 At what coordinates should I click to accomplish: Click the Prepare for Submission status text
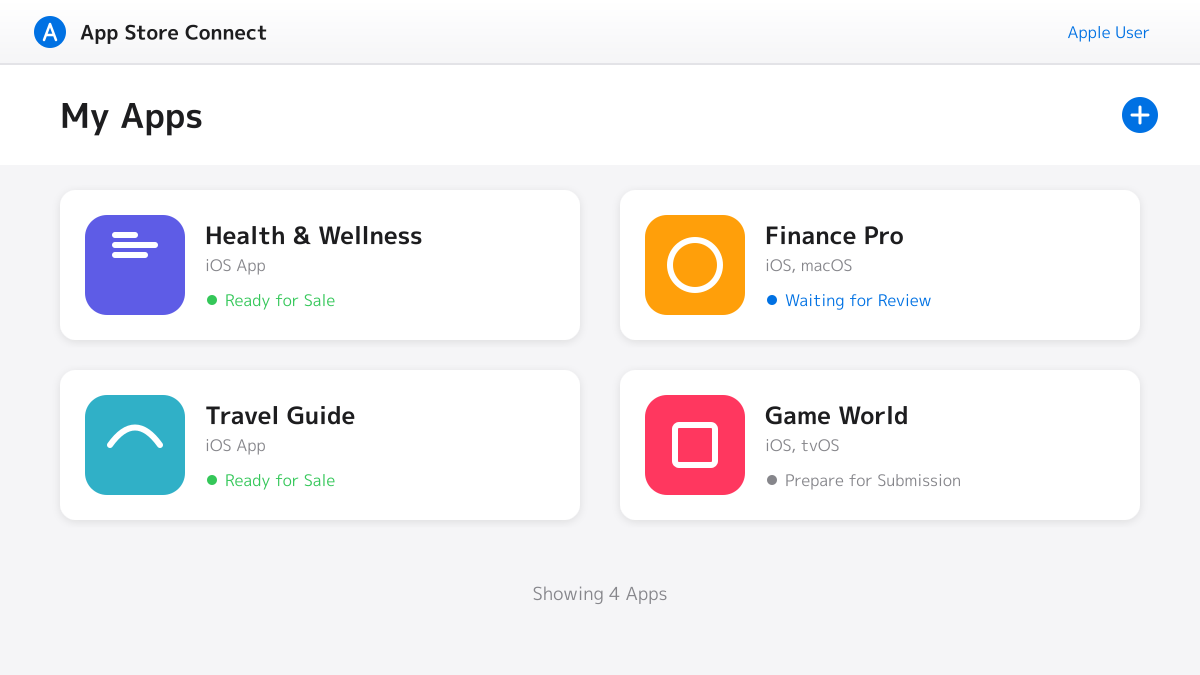873,480
